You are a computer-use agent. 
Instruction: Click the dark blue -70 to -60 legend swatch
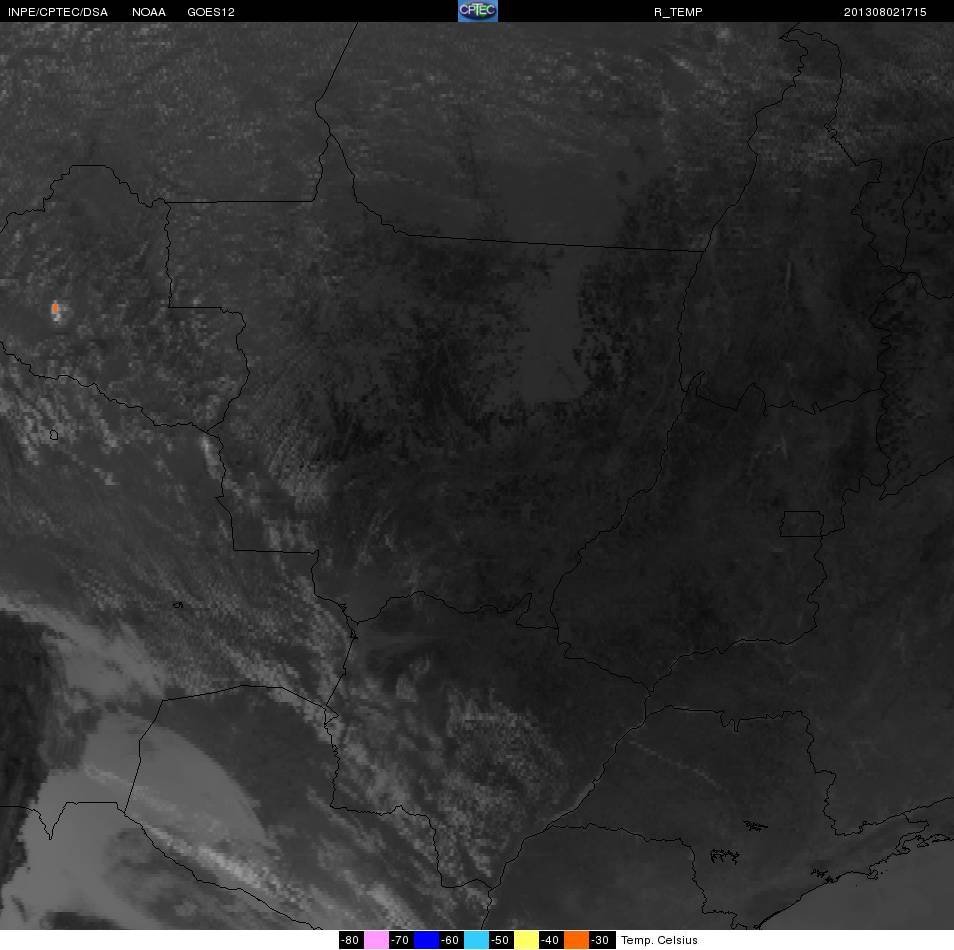point(427,940)
